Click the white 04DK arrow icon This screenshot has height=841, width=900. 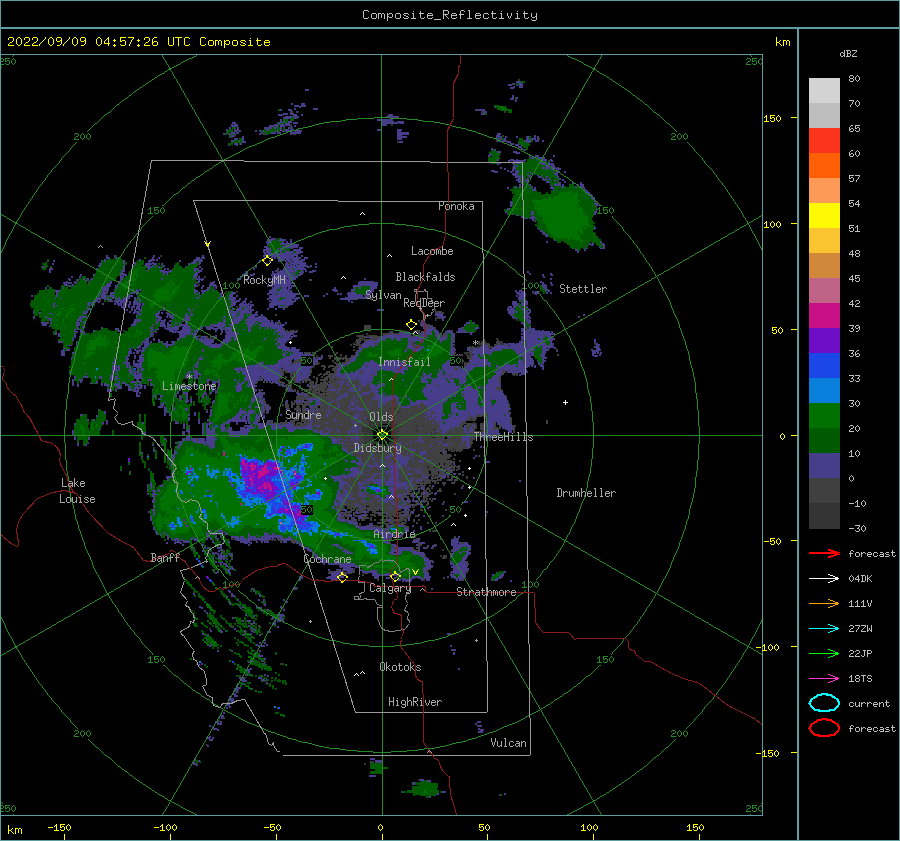point(824,579)
